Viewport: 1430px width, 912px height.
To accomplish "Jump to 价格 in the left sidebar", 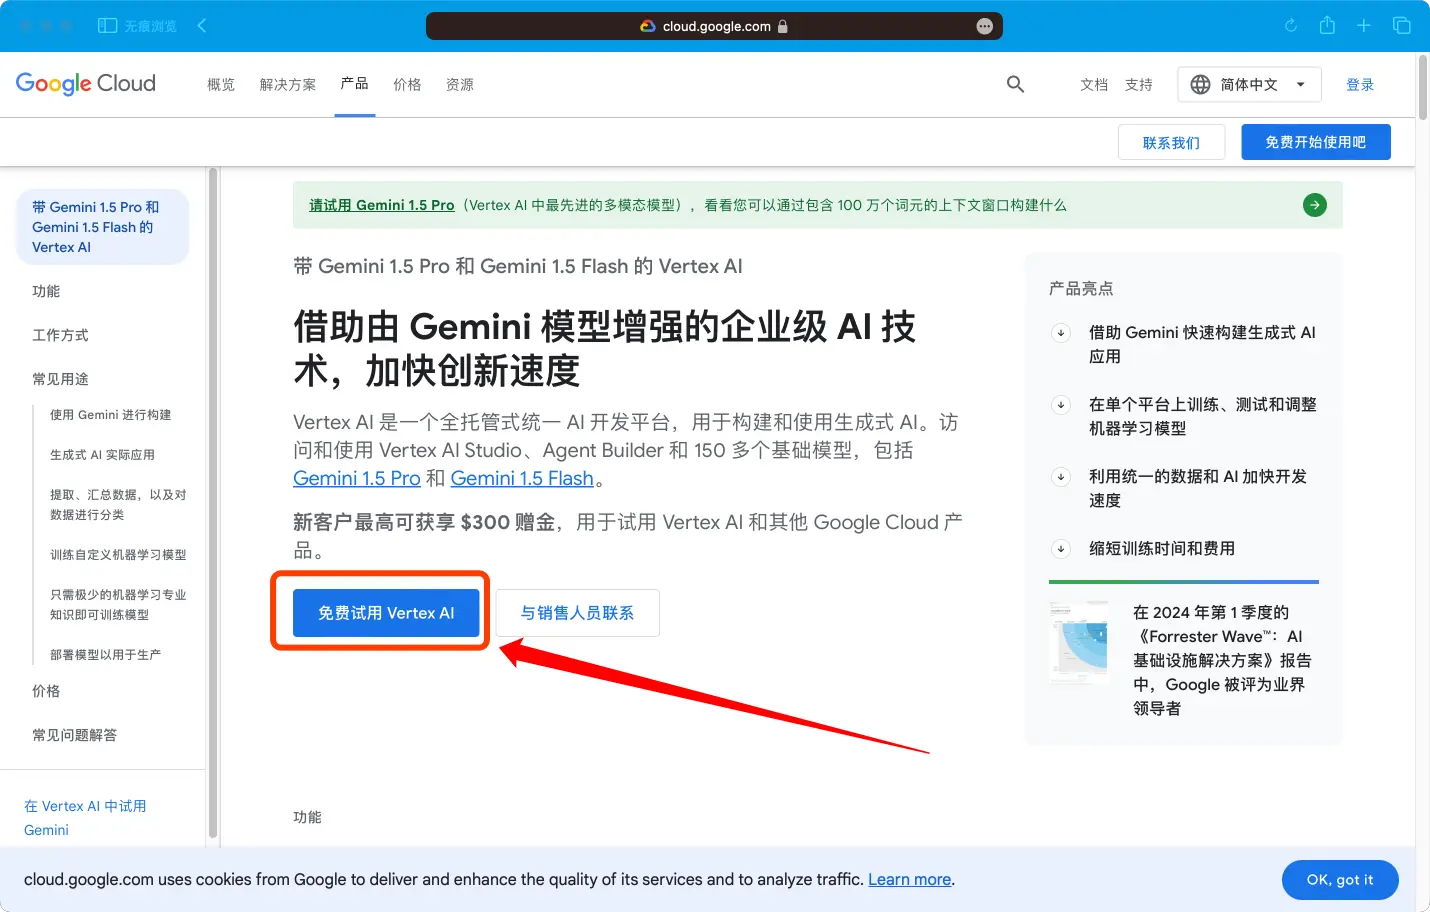I will point(46,691).
